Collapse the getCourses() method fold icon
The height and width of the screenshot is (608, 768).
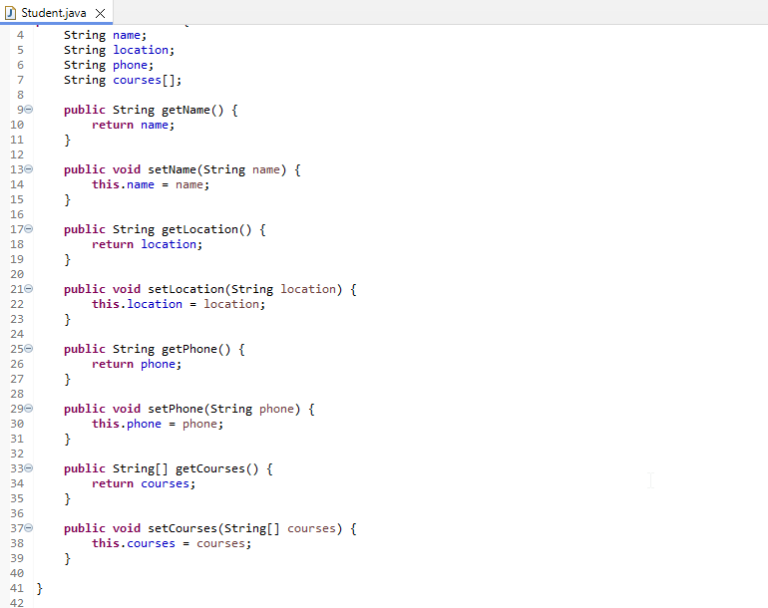pos(30,469)
